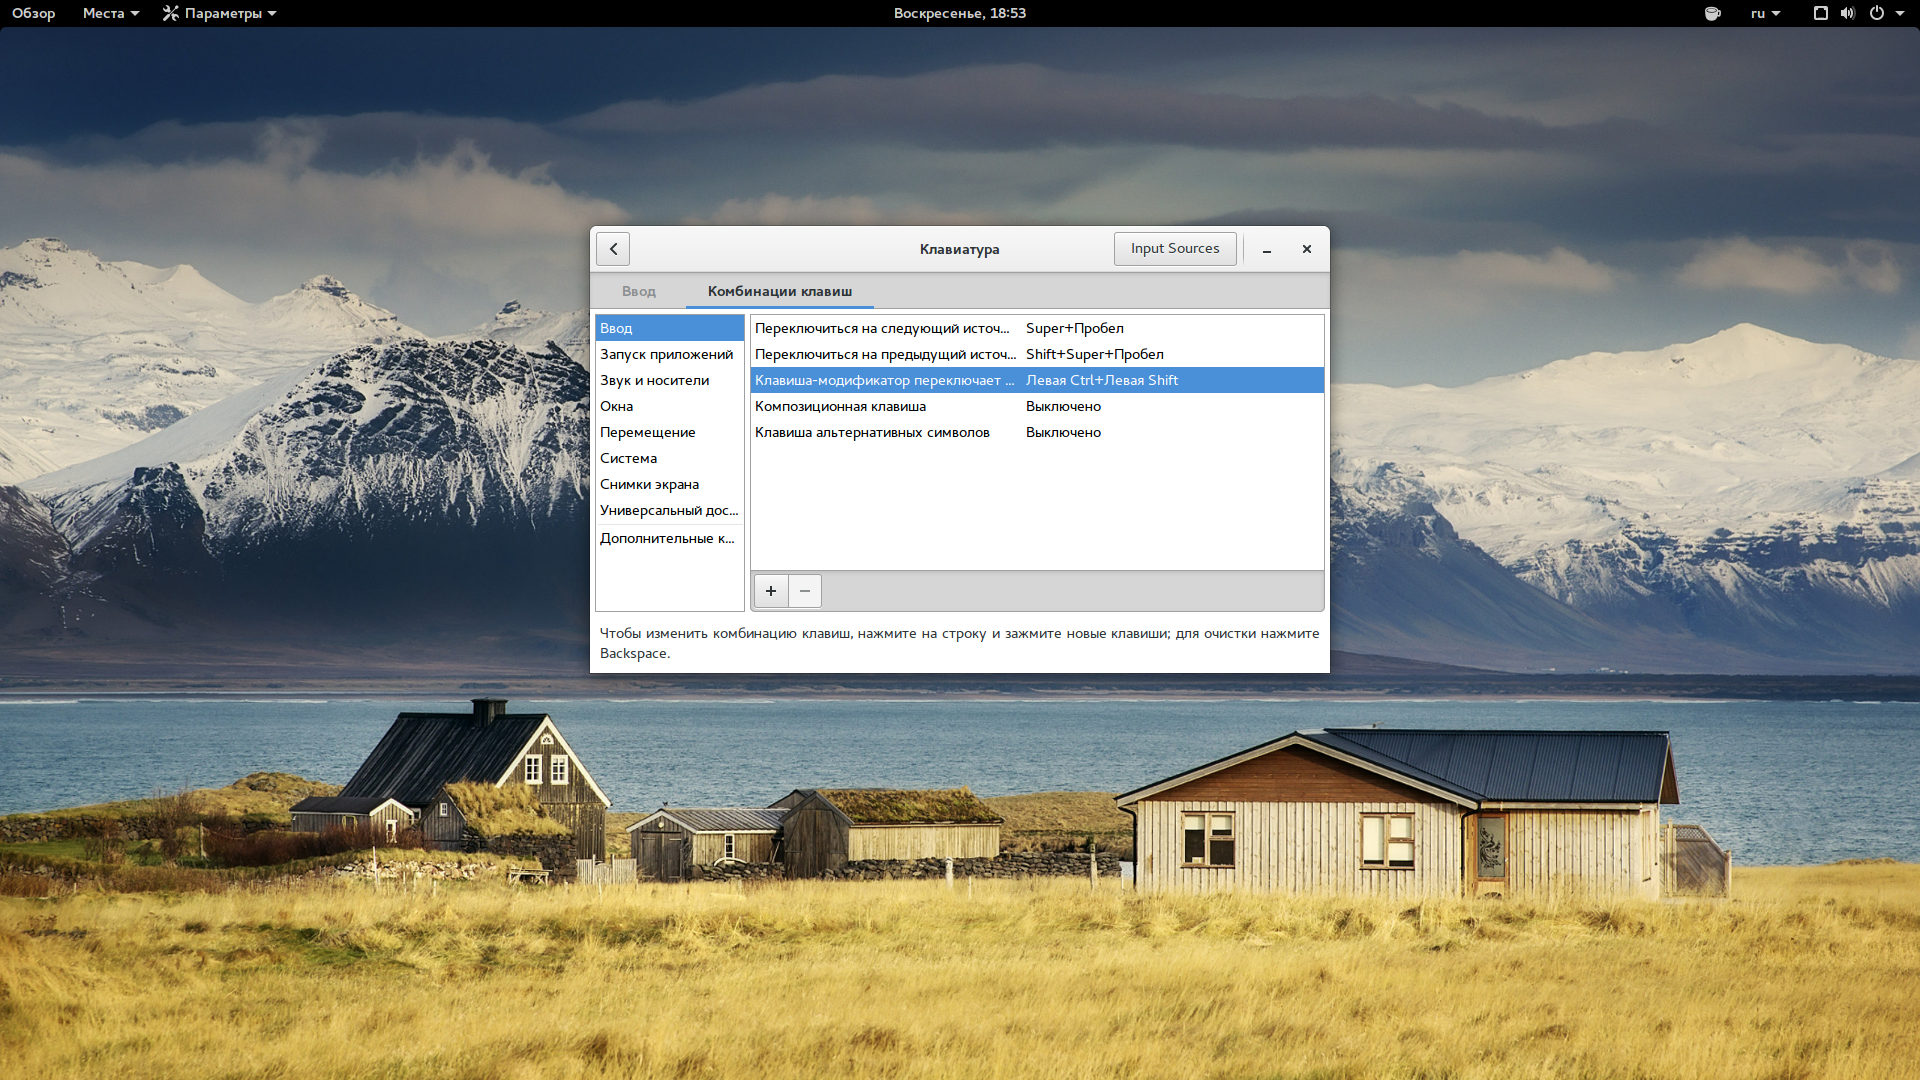Expand the system menu arrow
This screenshot has width=1920, height=1080.
click(1900, 13)
